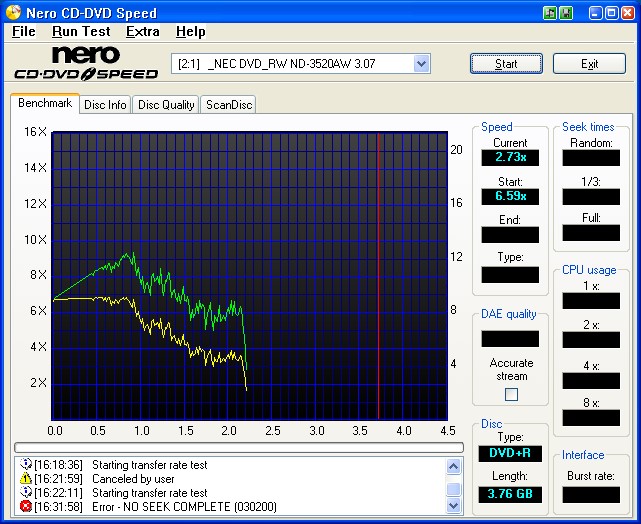641x524 pixels.
Task: Click the CPU usage 8 x field
Action: (x=591, y=418)
